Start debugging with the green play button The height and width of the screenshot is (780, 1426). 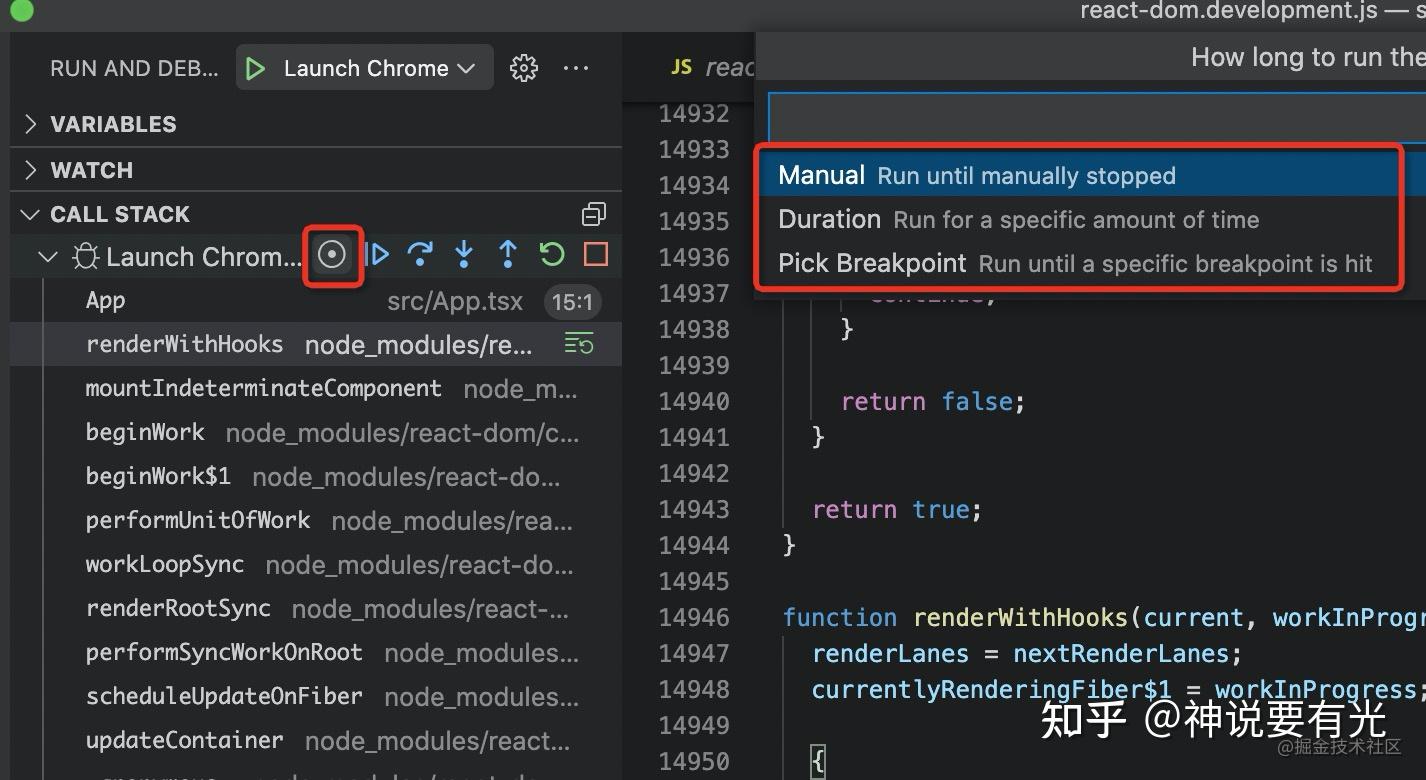[255, 67]
